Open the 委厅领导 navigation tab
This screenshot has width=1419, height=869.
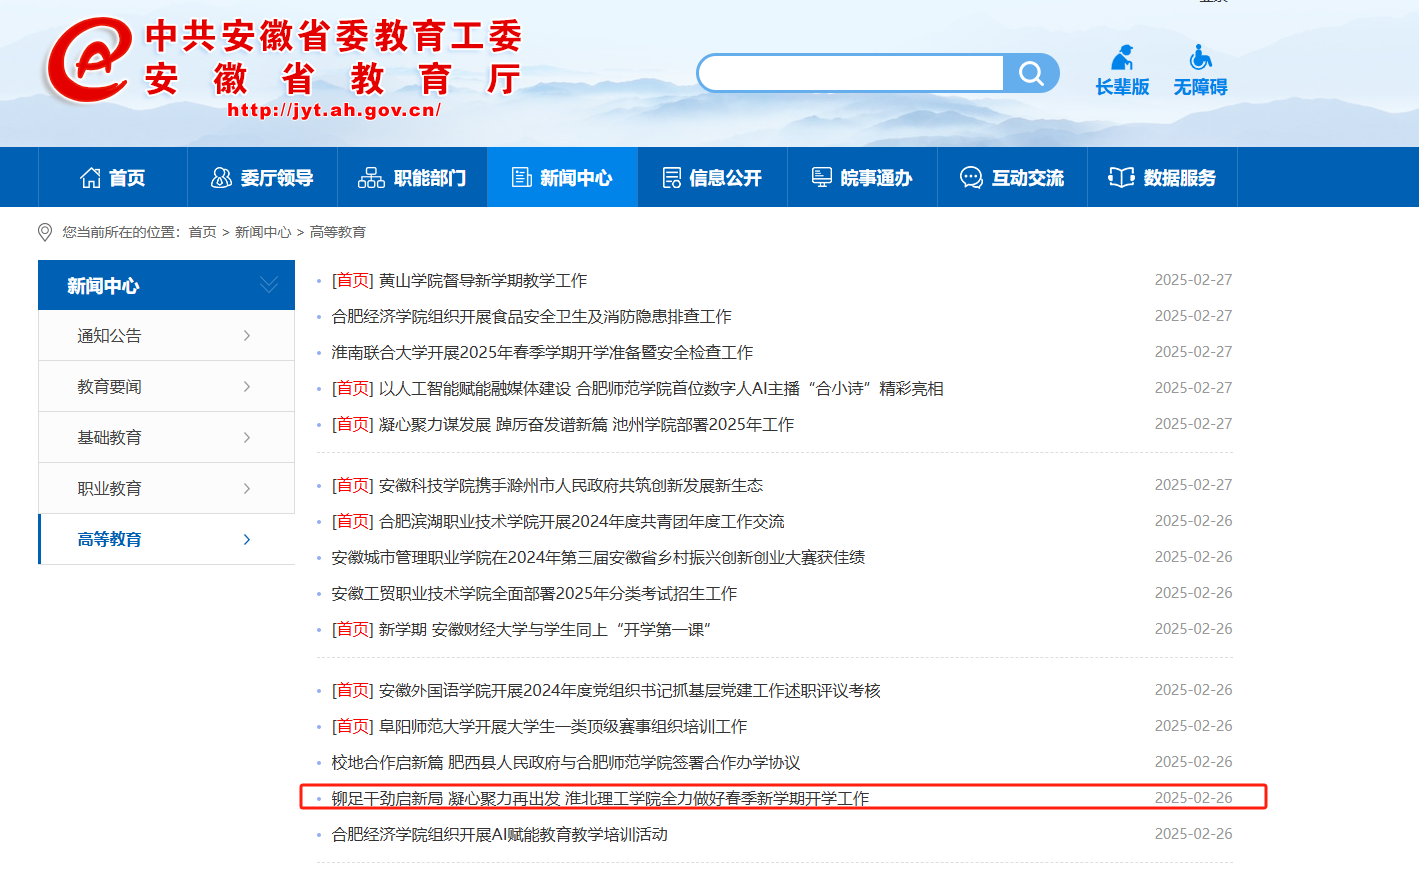(262, 178)
